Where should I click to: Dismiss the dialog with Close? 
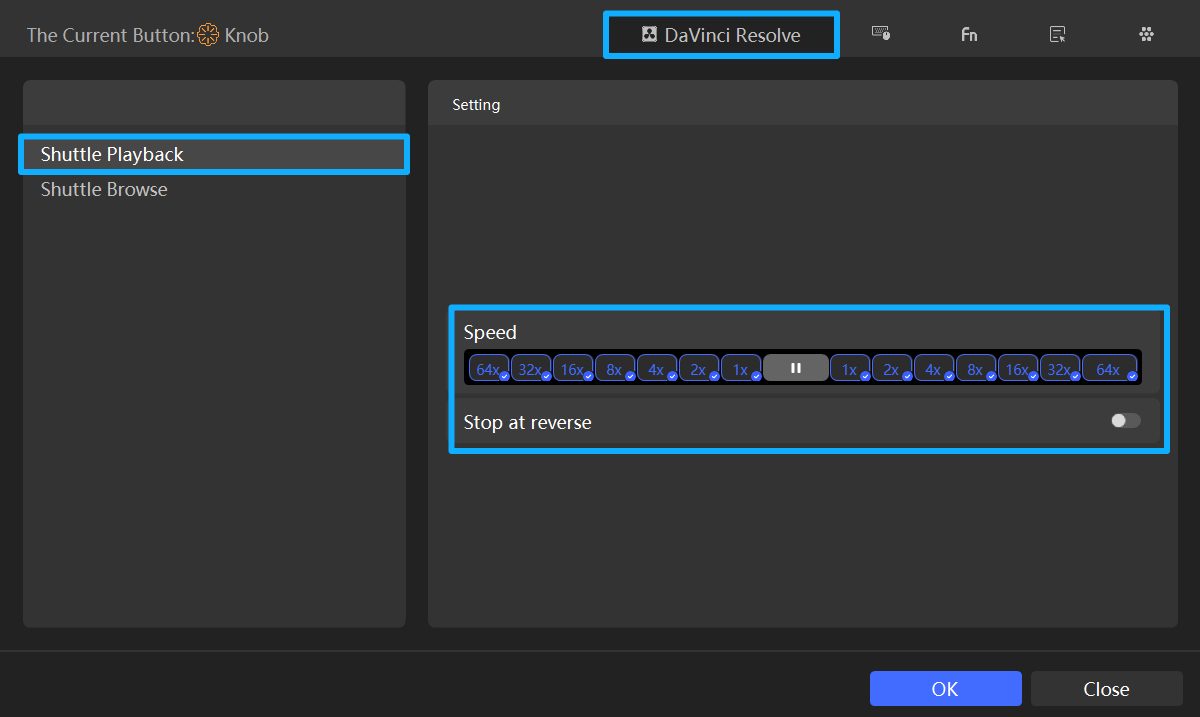pyautogui.click(x=1106, y=688)
